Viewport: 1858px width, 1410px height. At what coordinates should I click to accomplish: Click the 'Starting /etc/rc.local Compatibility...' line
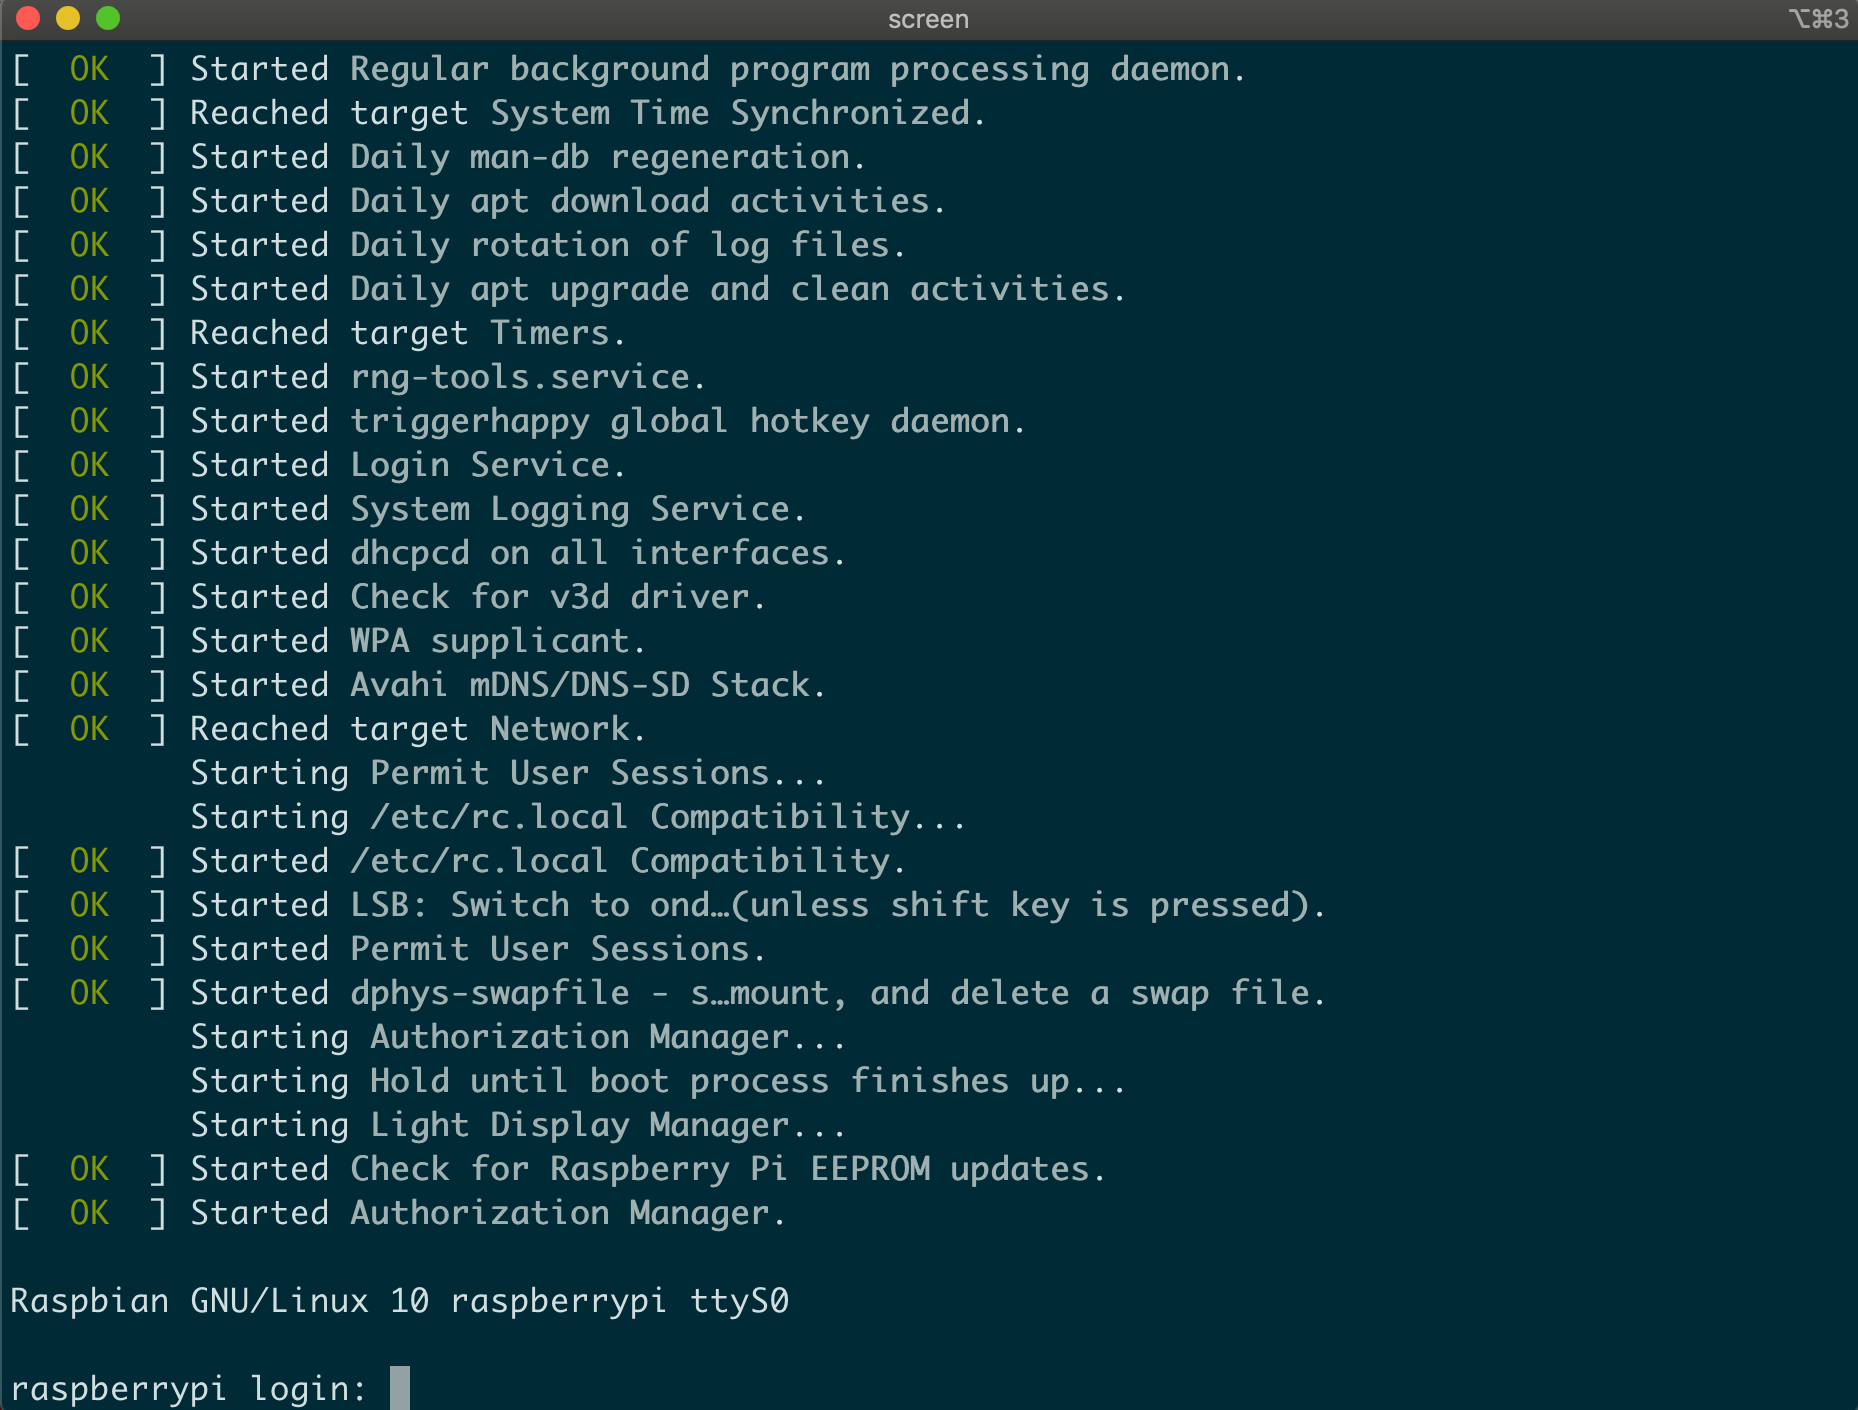coord(578,817)
